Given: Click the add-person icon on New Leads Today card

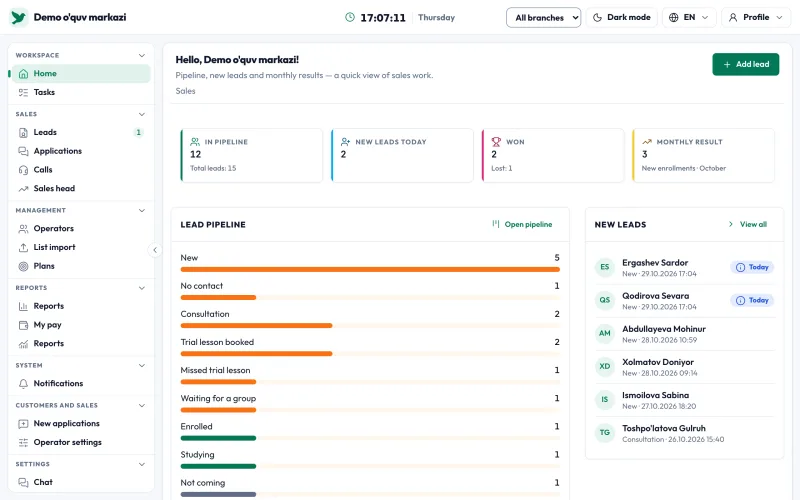Looking at the screenshot, I should (x=345, y=142).
